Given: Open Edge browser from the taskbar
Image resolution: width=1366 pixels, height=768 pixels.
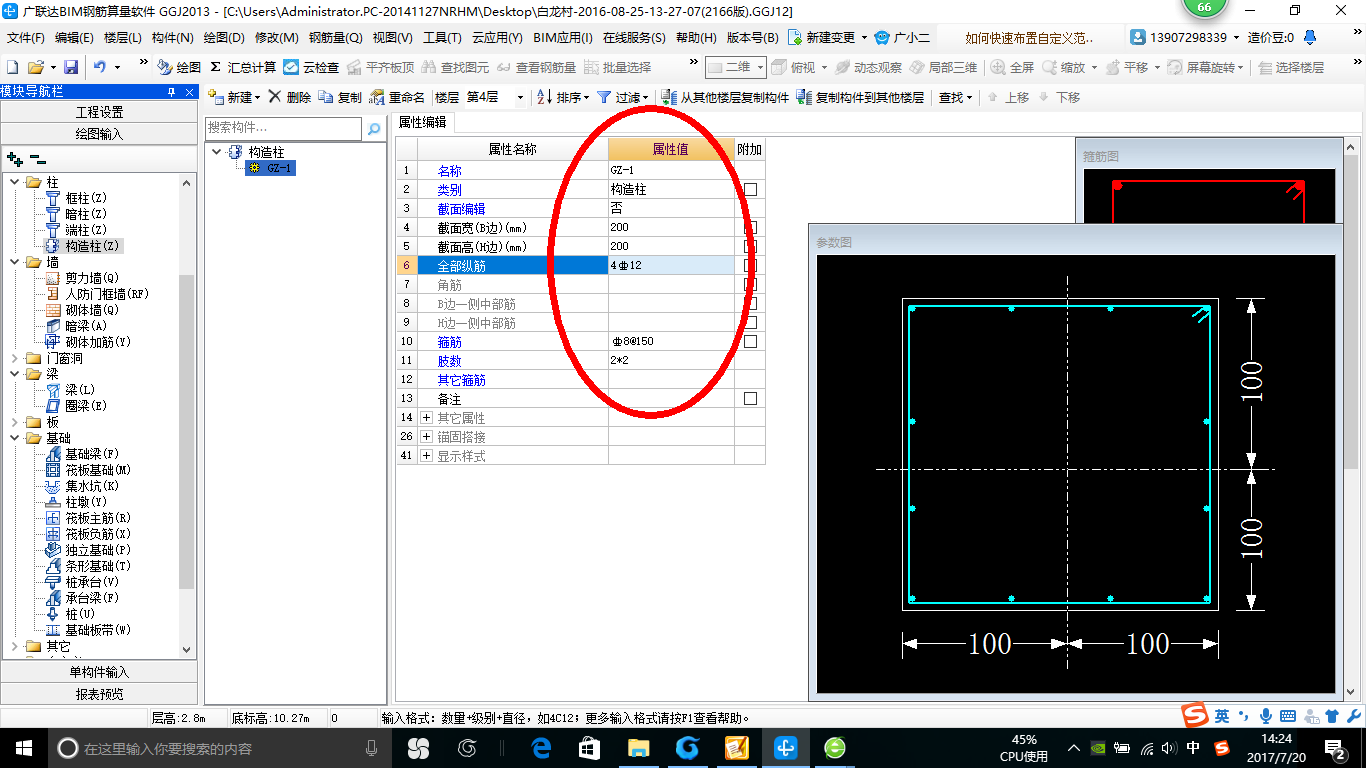Looking at the screenshot, I should point(542,748).
